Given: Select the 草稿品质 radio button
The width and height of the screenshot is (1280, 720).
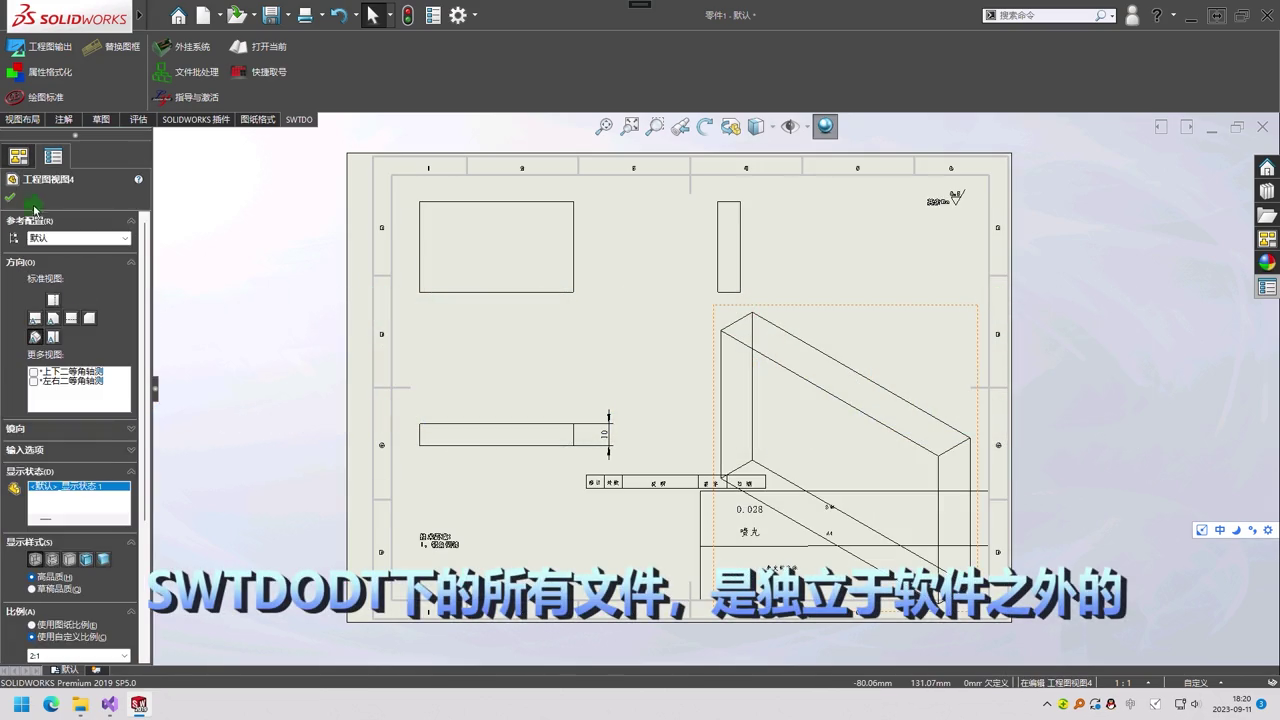Looking at the screenshot, I should coord(32,589).
